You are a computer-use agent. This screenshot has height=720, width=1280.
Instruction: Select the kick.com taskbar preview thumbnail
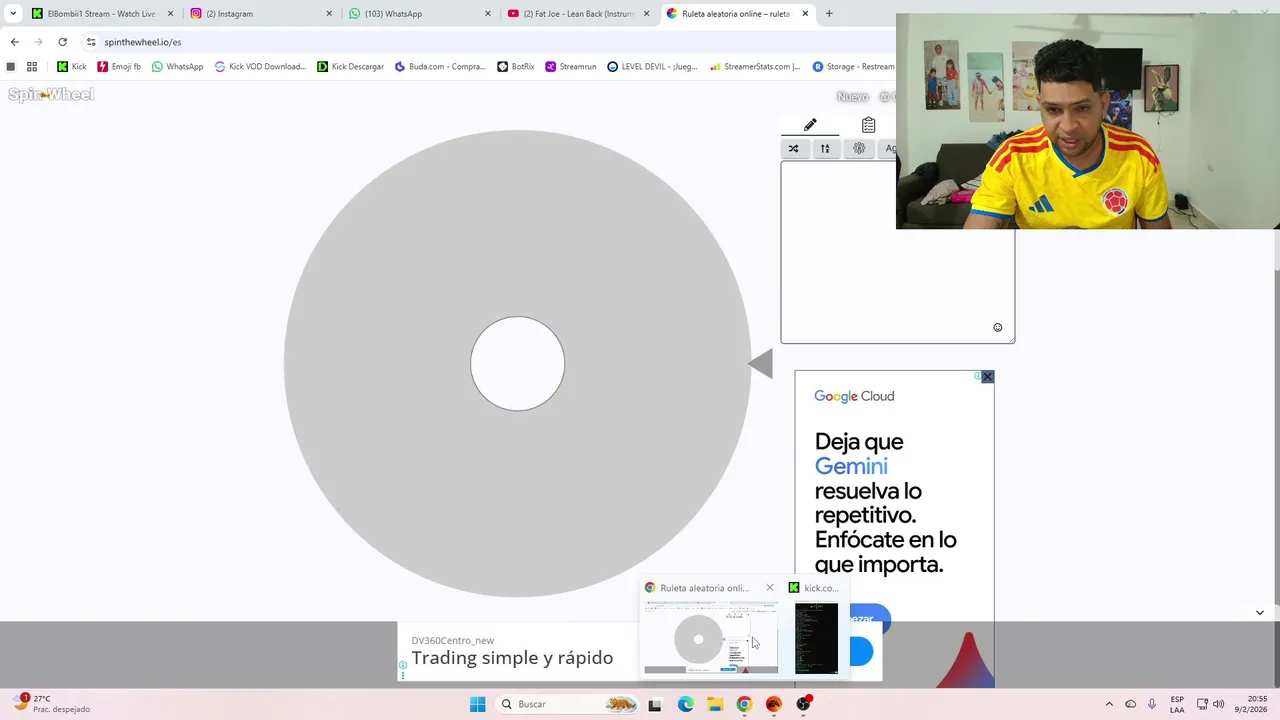[x=816, y=637]
